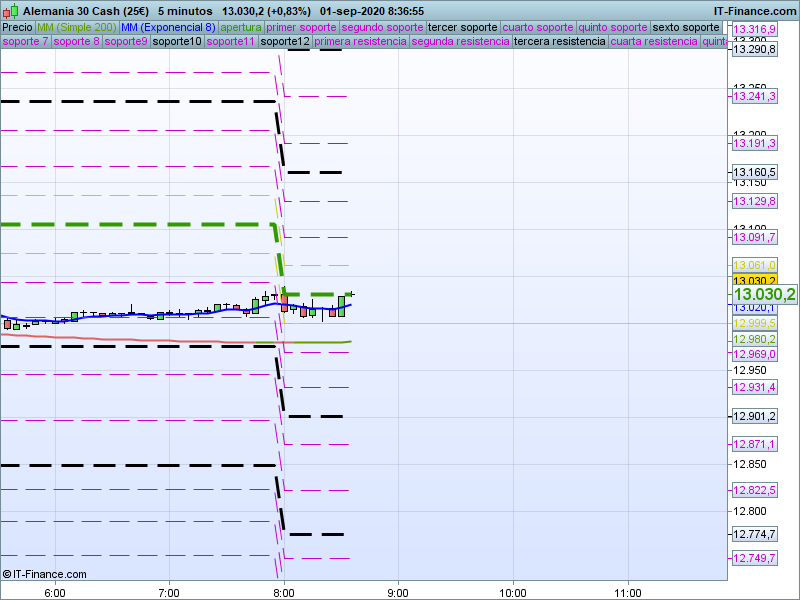Image resolution: width=800 pixels, height=600 pixels.
Task: Open the soporte12 indicator label
Action: (284, 42)
